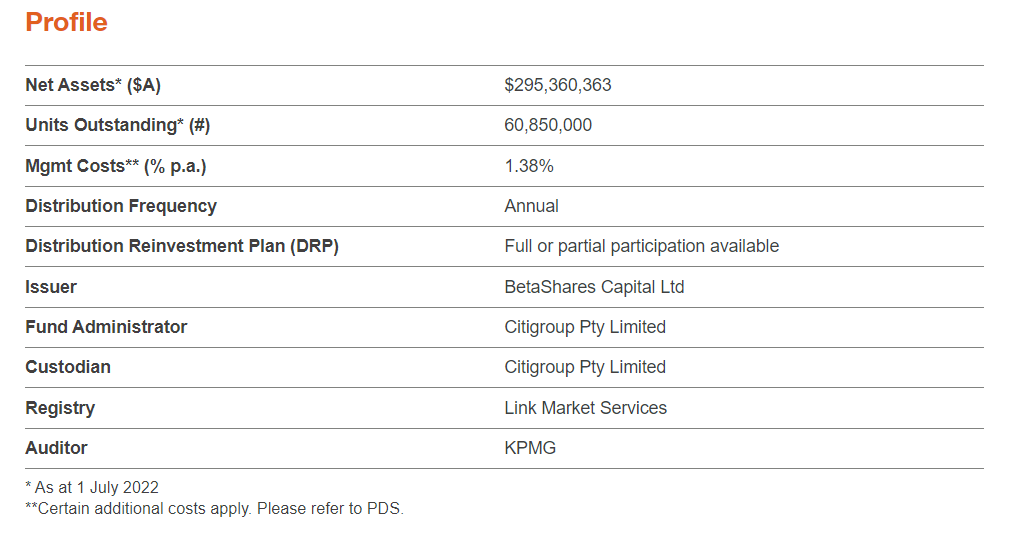
Task: Click the As at 1 July 2022 footnote
Action: point(92,488)
